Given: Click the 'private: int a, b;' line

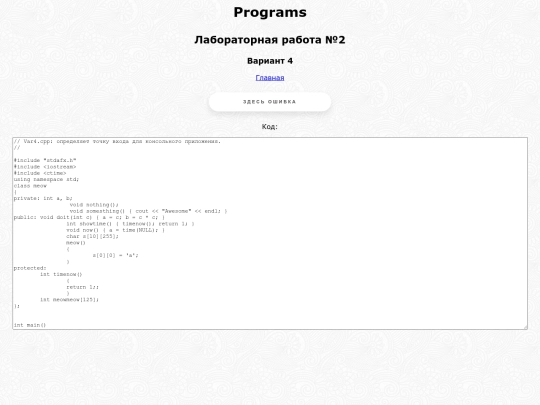Looking at the screenshot, I should pos(43,198).
